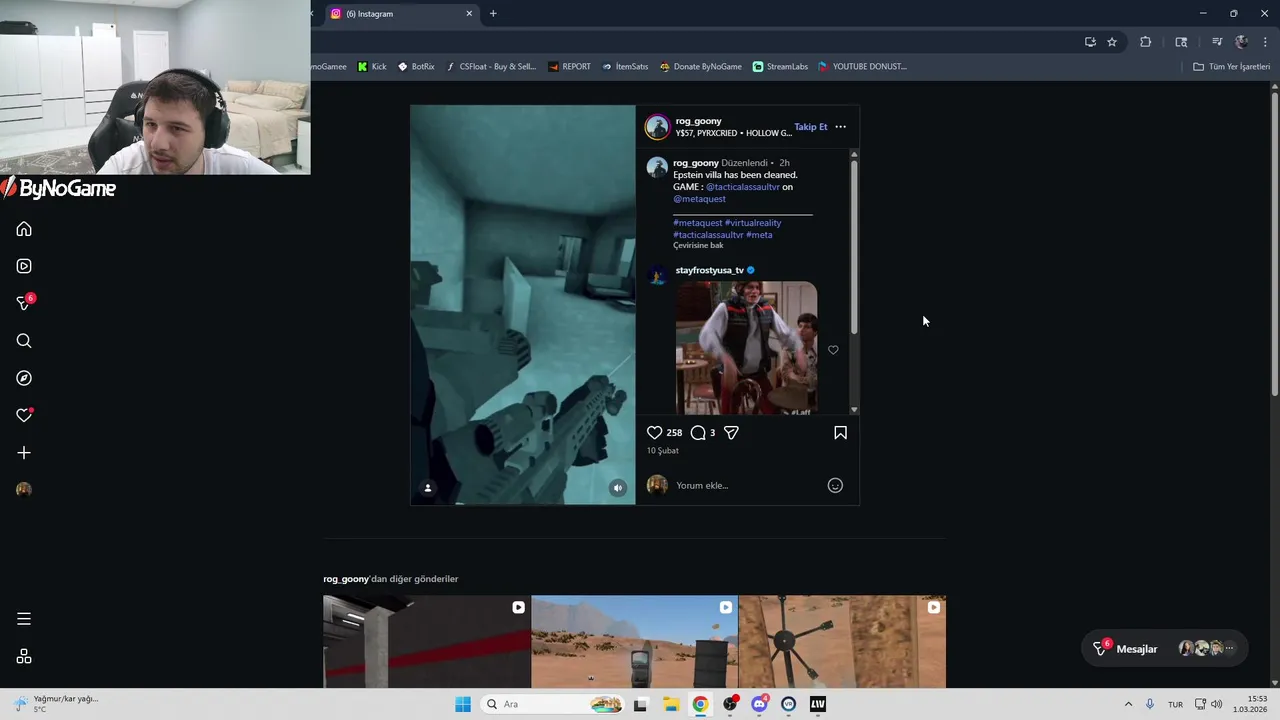Open Chrome extensions puzzle icon
The width and height of the screenshot is (1280, 720).
point(1146,42)
